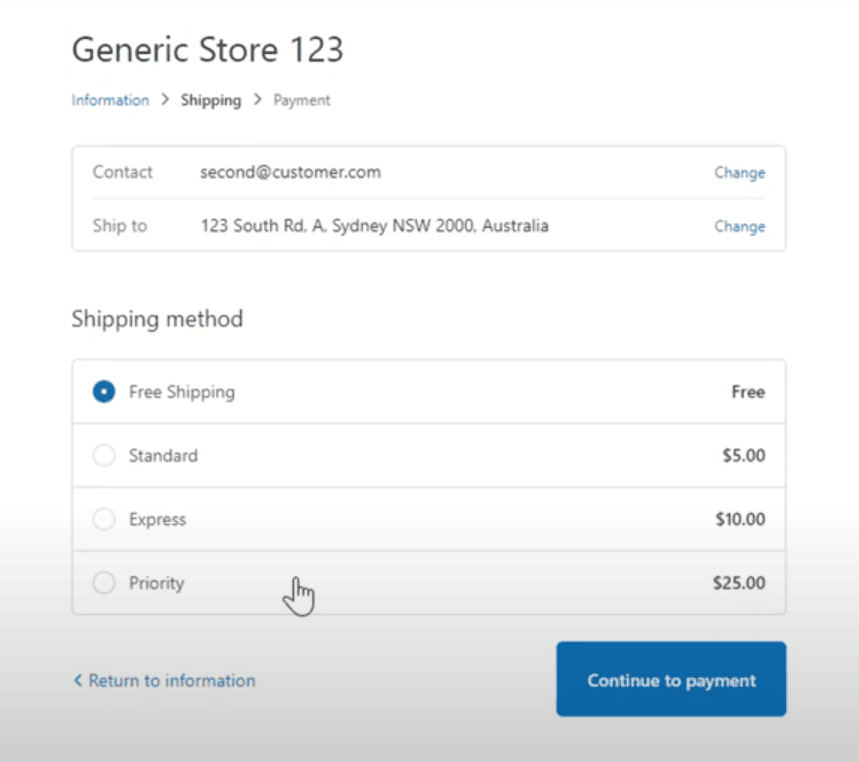Select the Free Shipping radio button

point(103,392)
